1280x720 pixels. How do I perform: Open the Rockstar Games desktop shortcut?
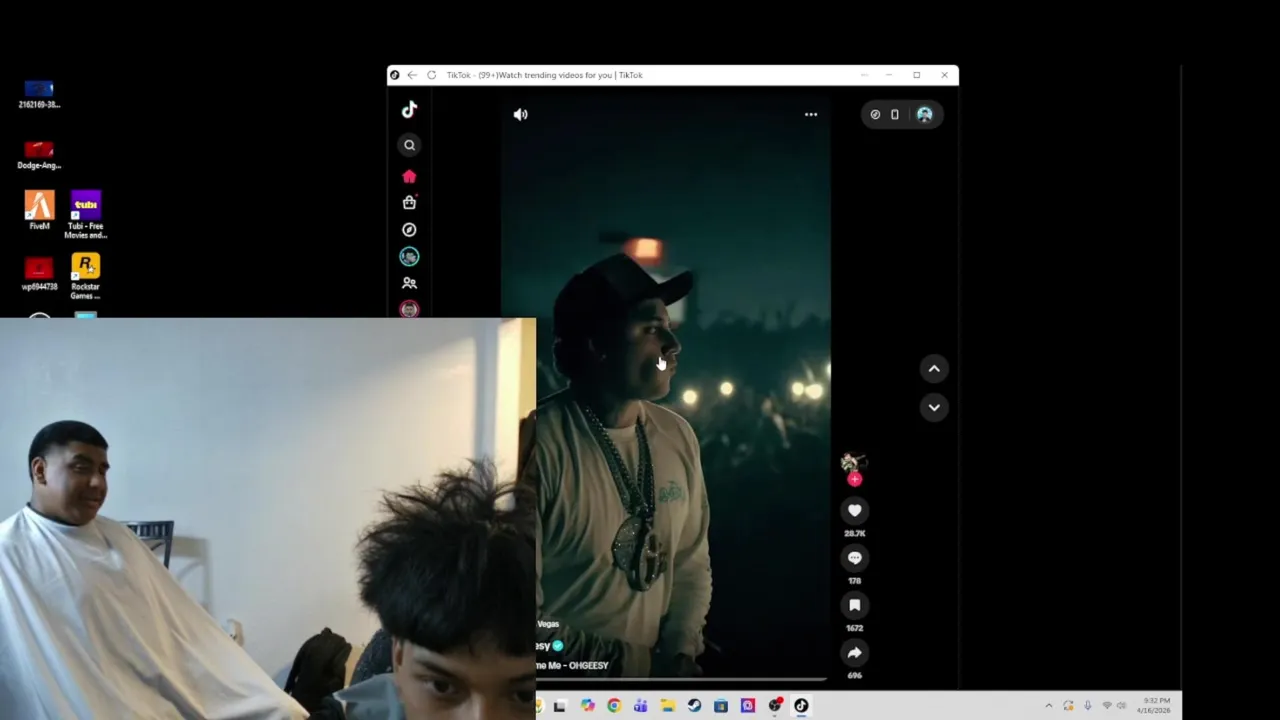86,276
